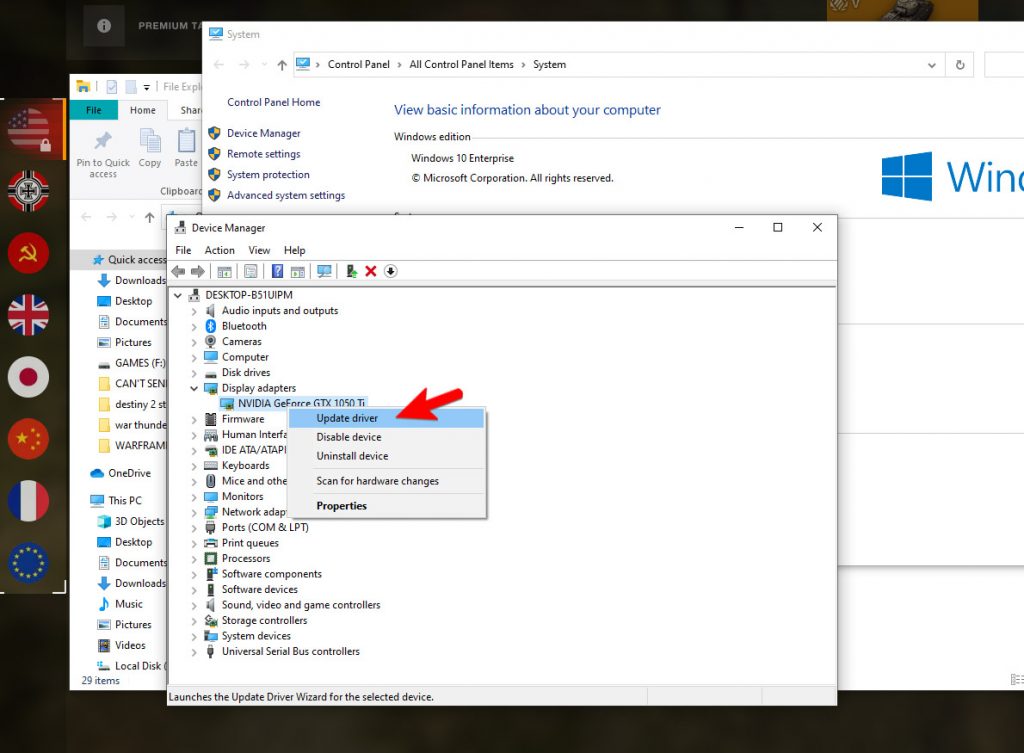The image size is (1024, 753).
Task: Select the United Kingdom flag icon
Action: tap(28, 315)
